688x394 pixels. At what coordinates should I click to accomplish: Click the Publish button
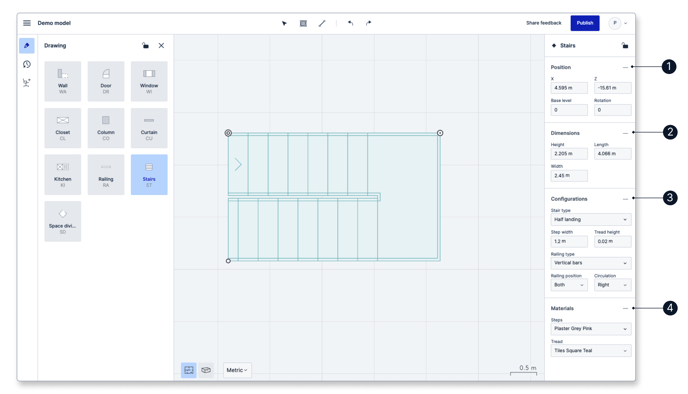coord(585,23)
